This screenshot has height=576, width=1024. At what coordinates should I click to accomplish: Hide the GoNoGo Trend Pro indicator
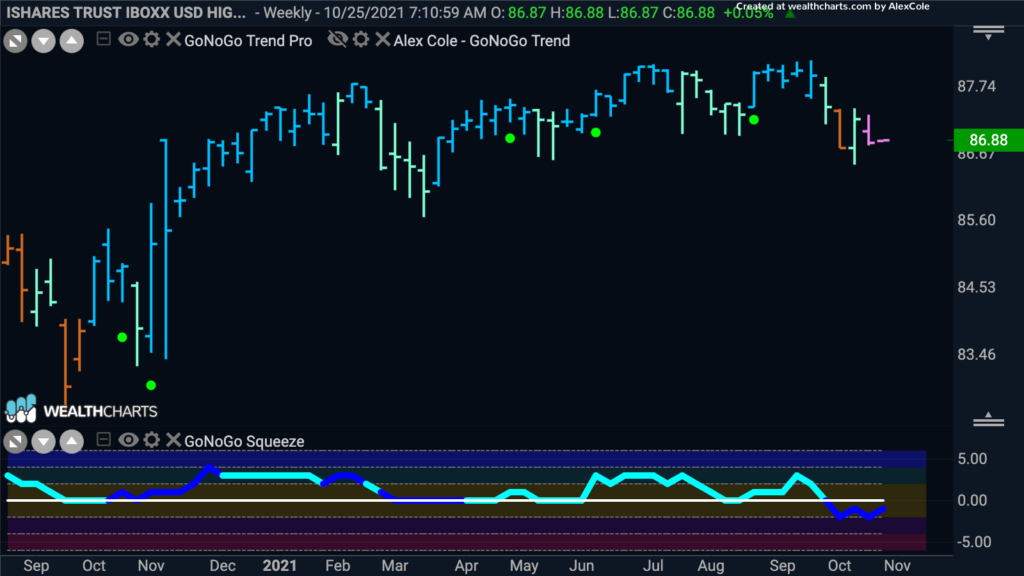point(128,40)
